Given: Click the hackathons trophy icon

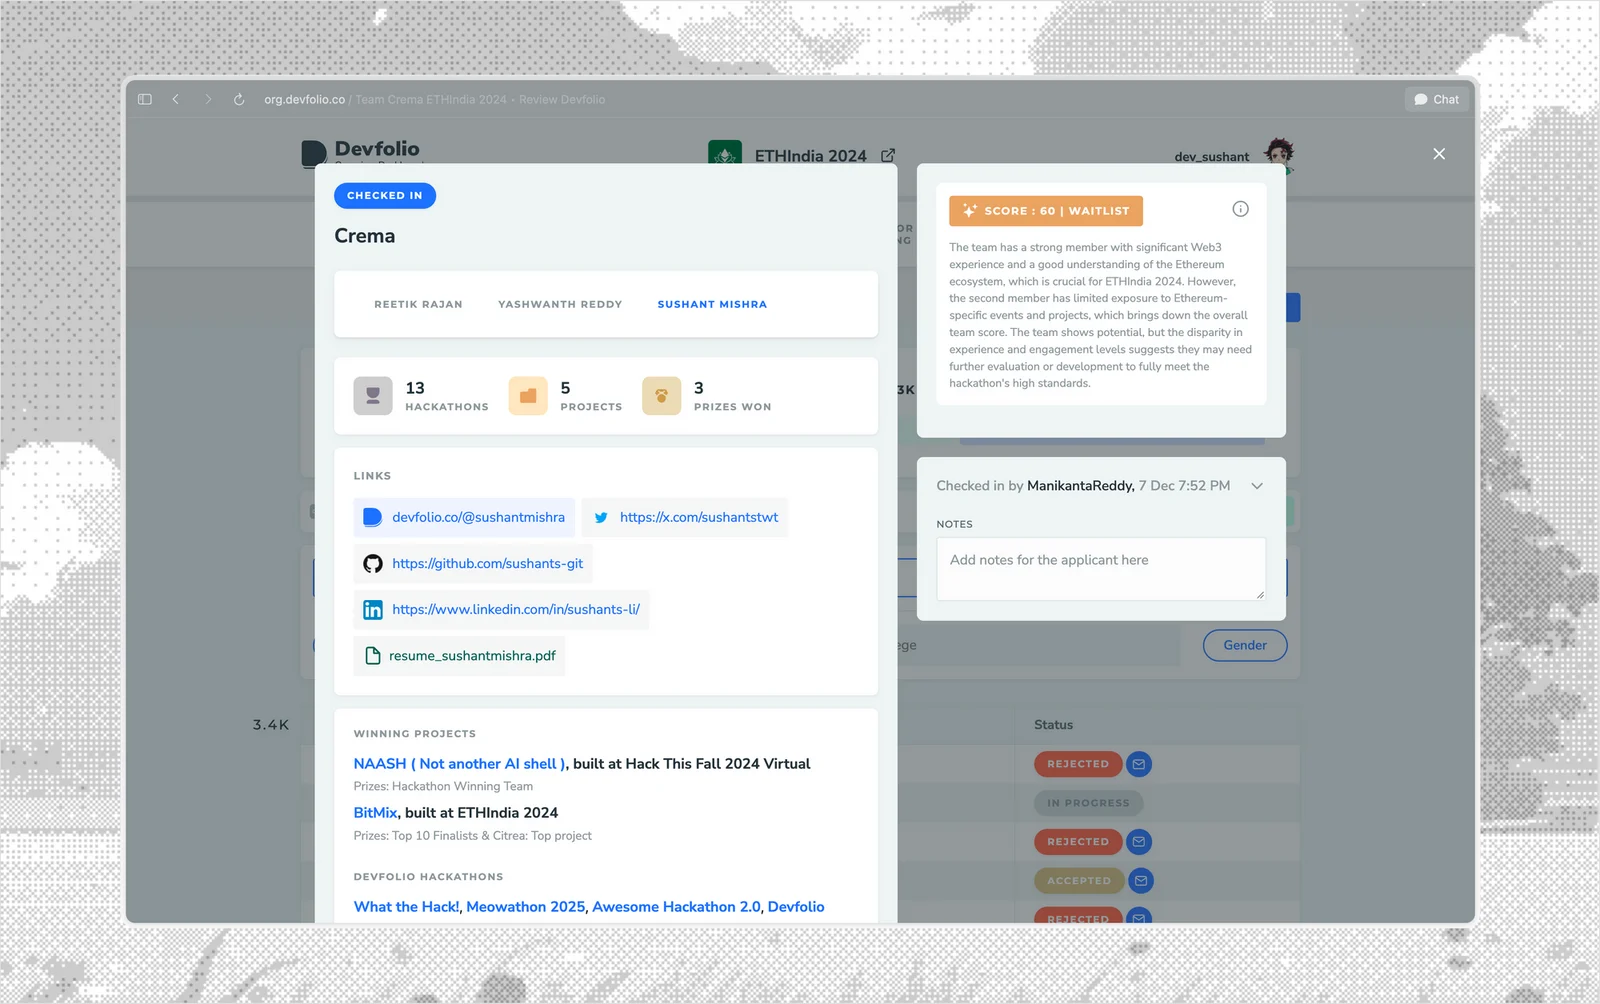Looking at the screenshot, I should point(373,396).
